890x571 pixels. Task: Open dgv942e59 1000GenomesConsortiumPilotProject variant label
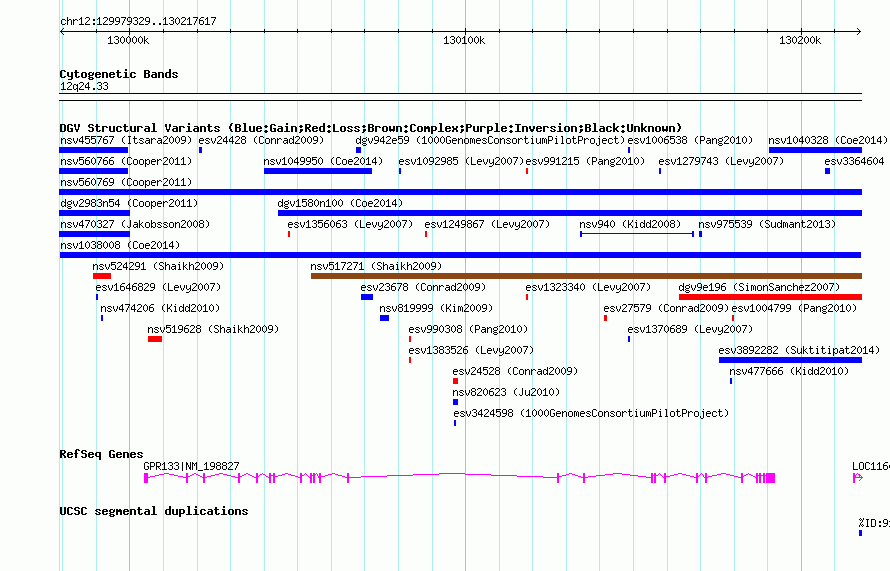490,140
